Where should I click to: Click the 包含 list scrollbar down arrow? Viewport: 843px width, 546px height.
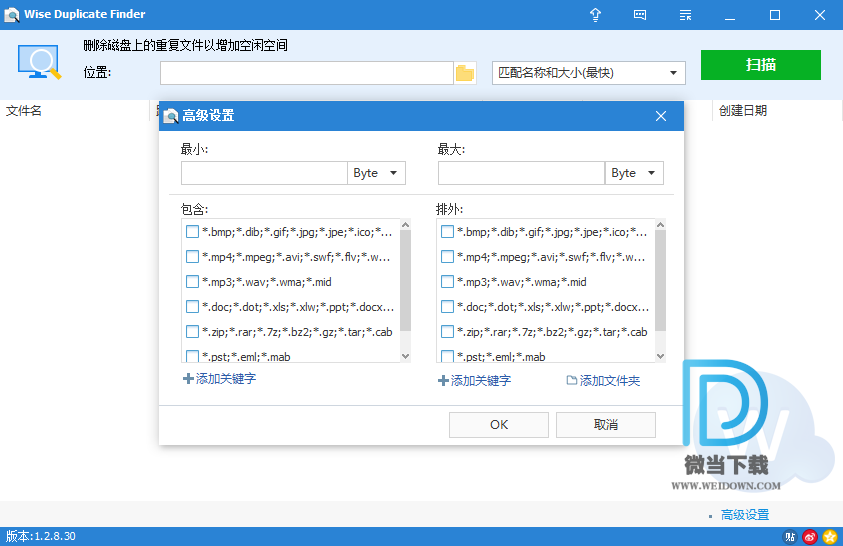(x=406, y=356)
